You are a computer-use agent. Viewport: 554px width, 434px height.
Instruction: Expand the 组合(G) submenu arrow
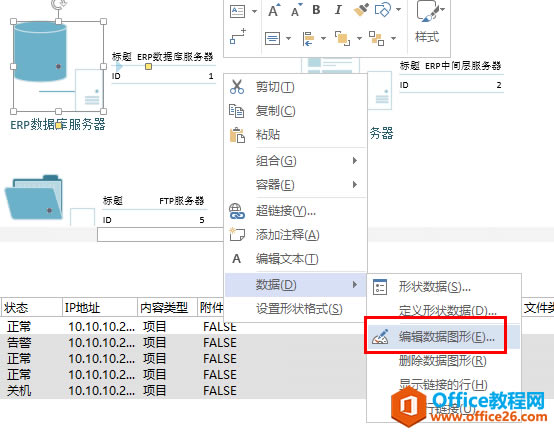(x=355, y=161)
